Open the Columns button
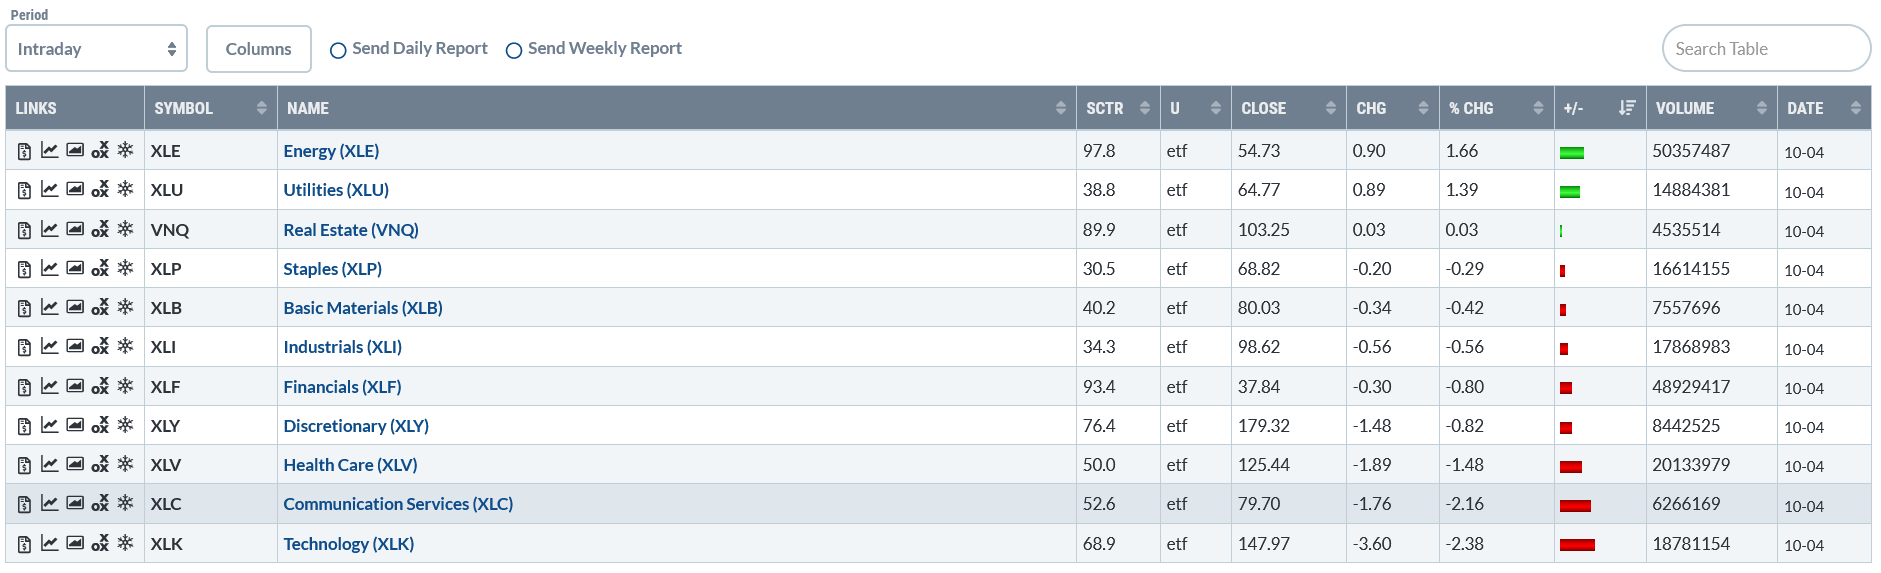1881x573 pixels. point(258,49)
